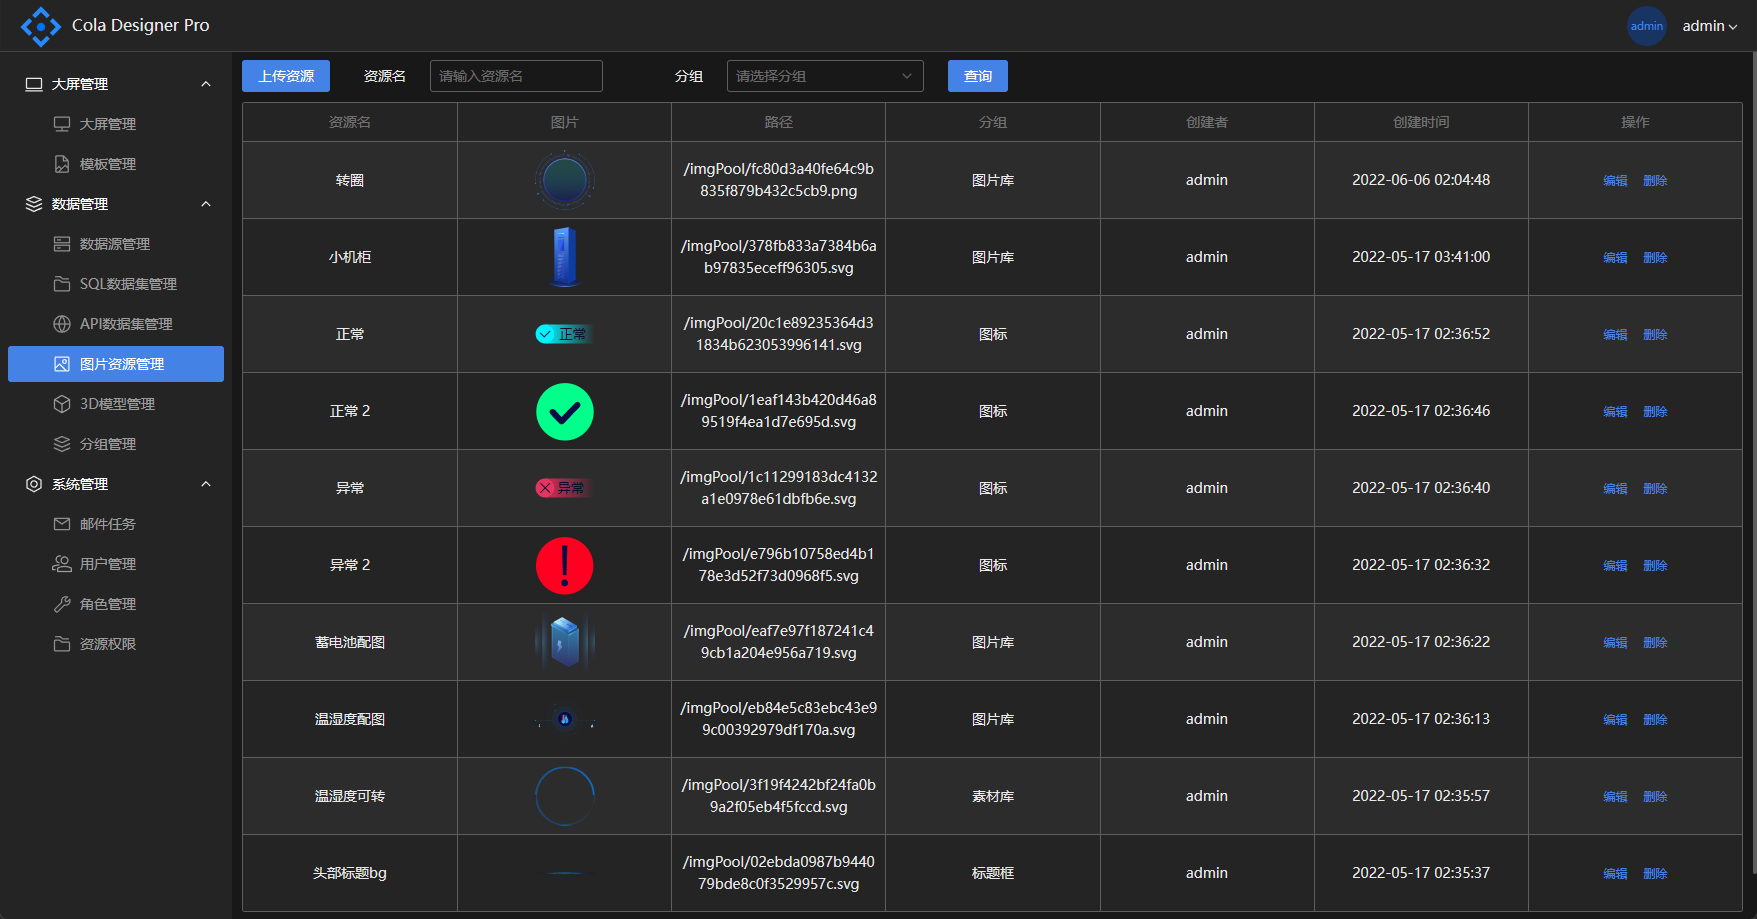Go to 分组管理 in the sidebar
Viewport: 1757px width, 919px height.
(108, 444)
